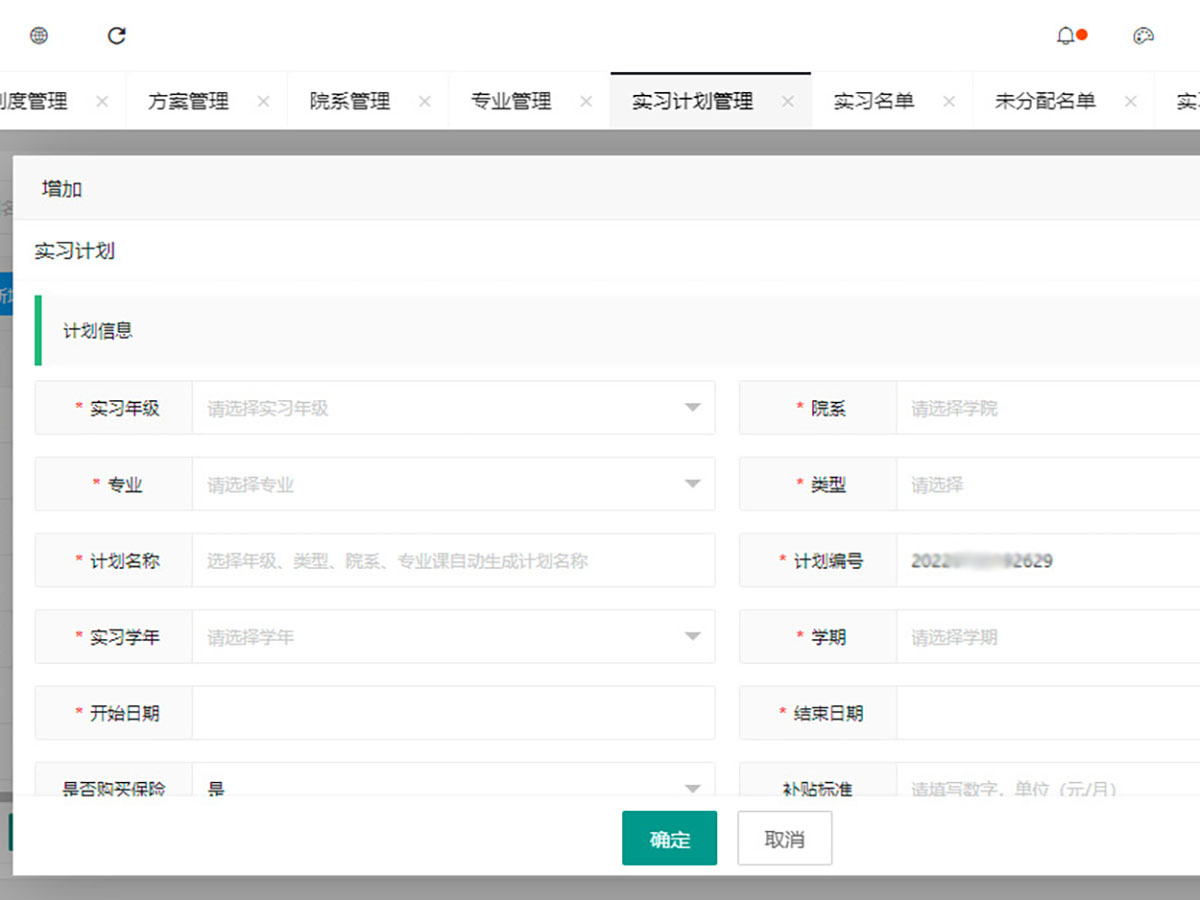
Task: Expand the 专业 dropdown
Action: pos(453,485)
